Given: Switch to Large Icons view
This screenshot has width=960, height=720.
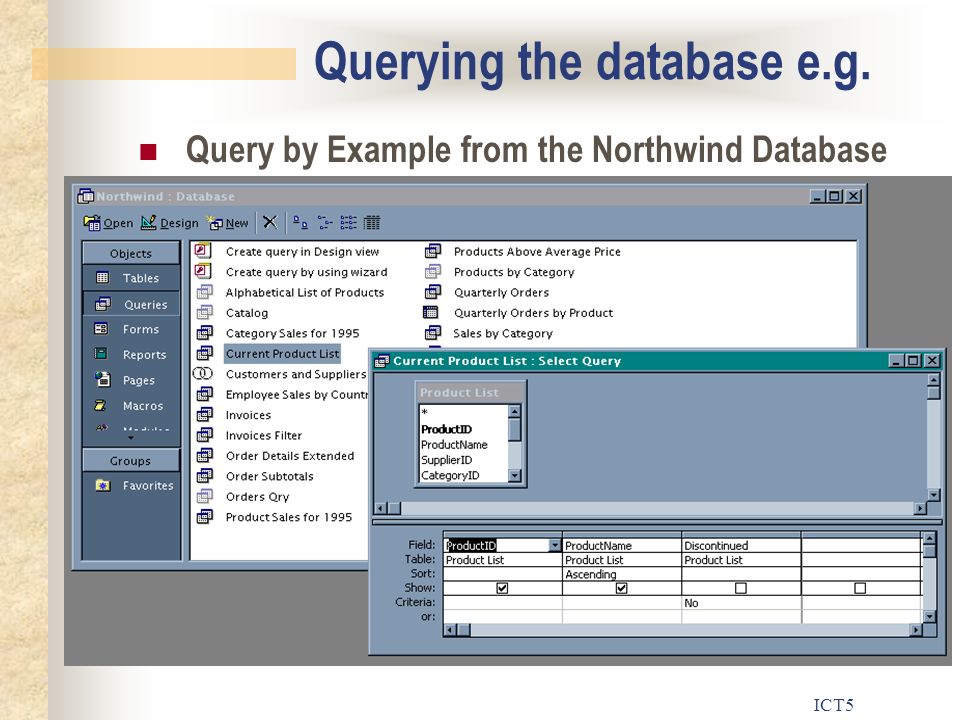Looking at the screenshot, I should click(300, 222).
